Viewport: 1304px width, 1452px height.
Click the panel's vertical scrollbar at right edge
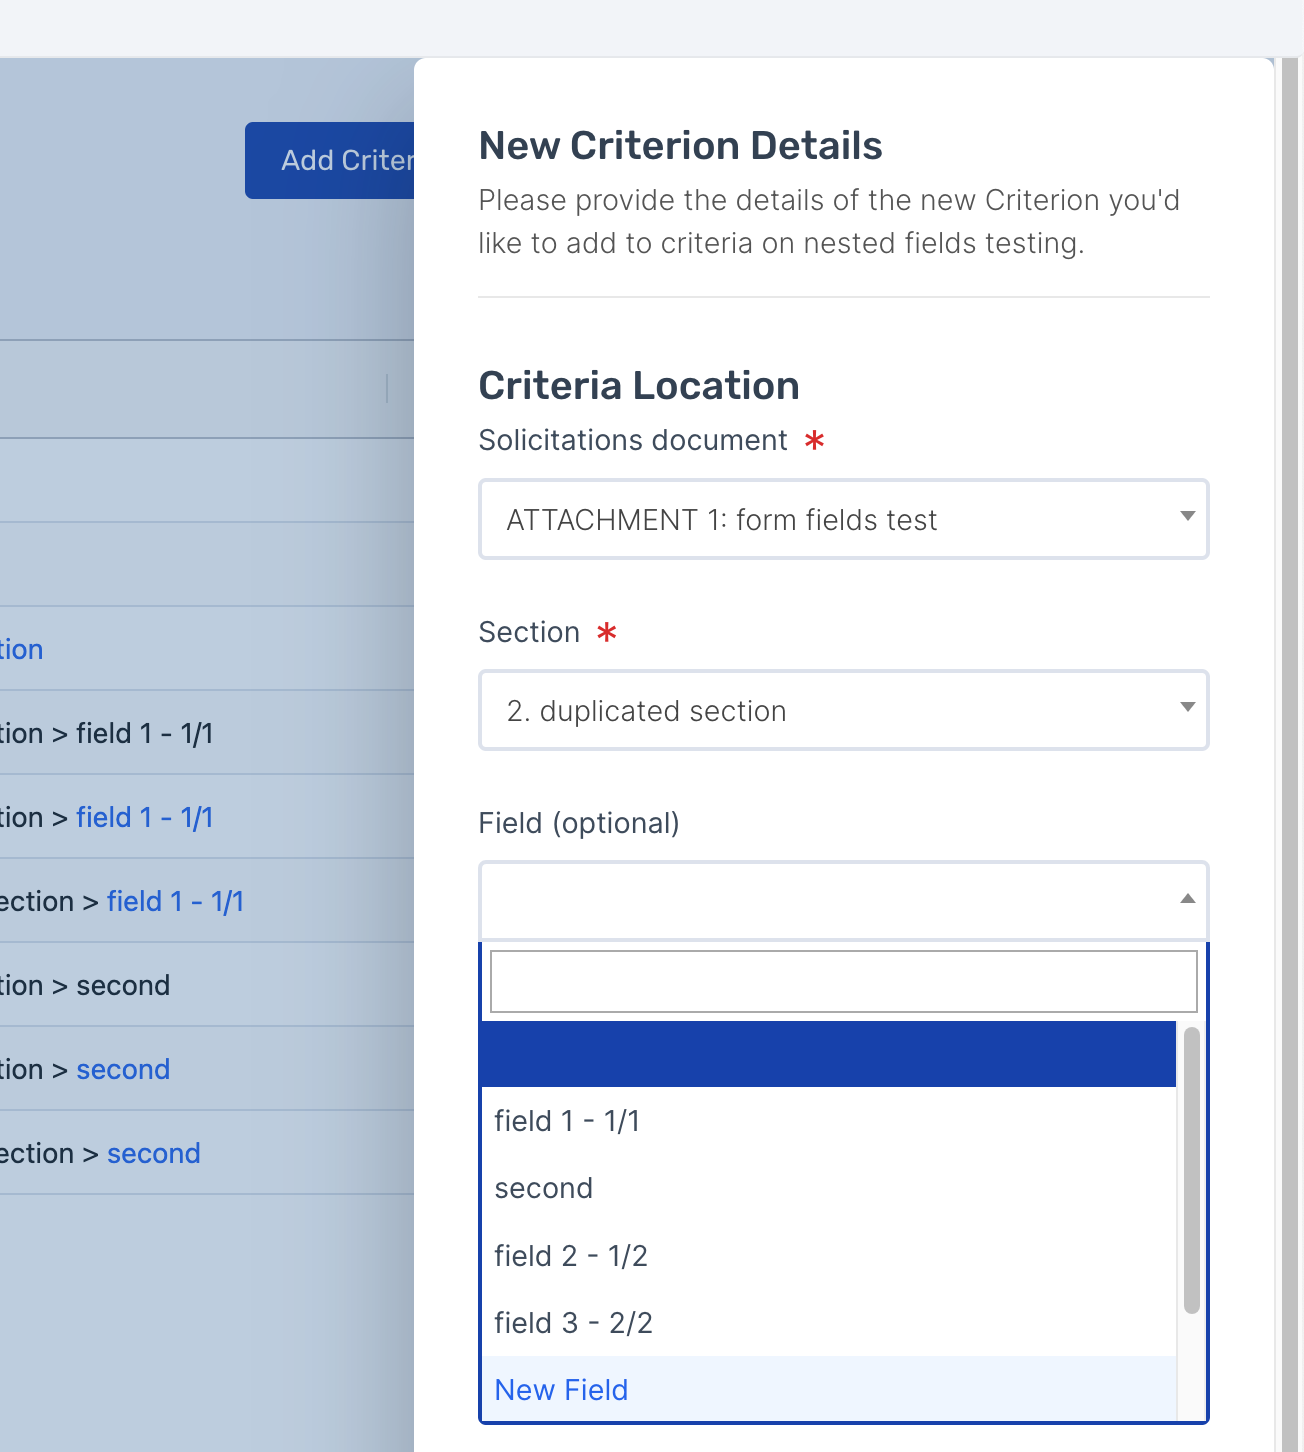tap(1290, 700)
